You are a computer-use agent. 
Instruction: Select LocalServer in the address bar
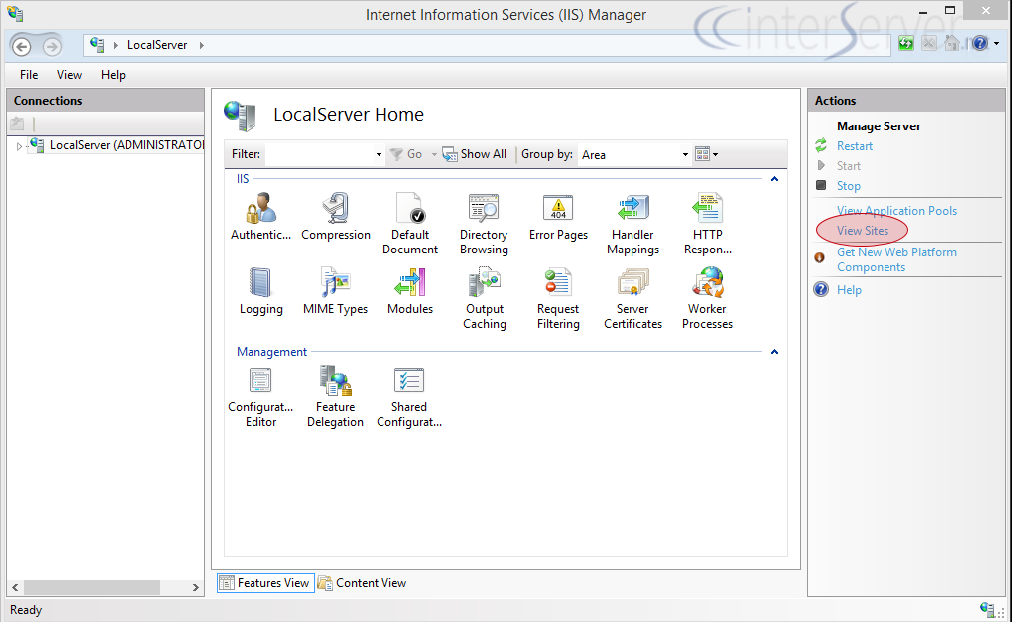point(157,45)
